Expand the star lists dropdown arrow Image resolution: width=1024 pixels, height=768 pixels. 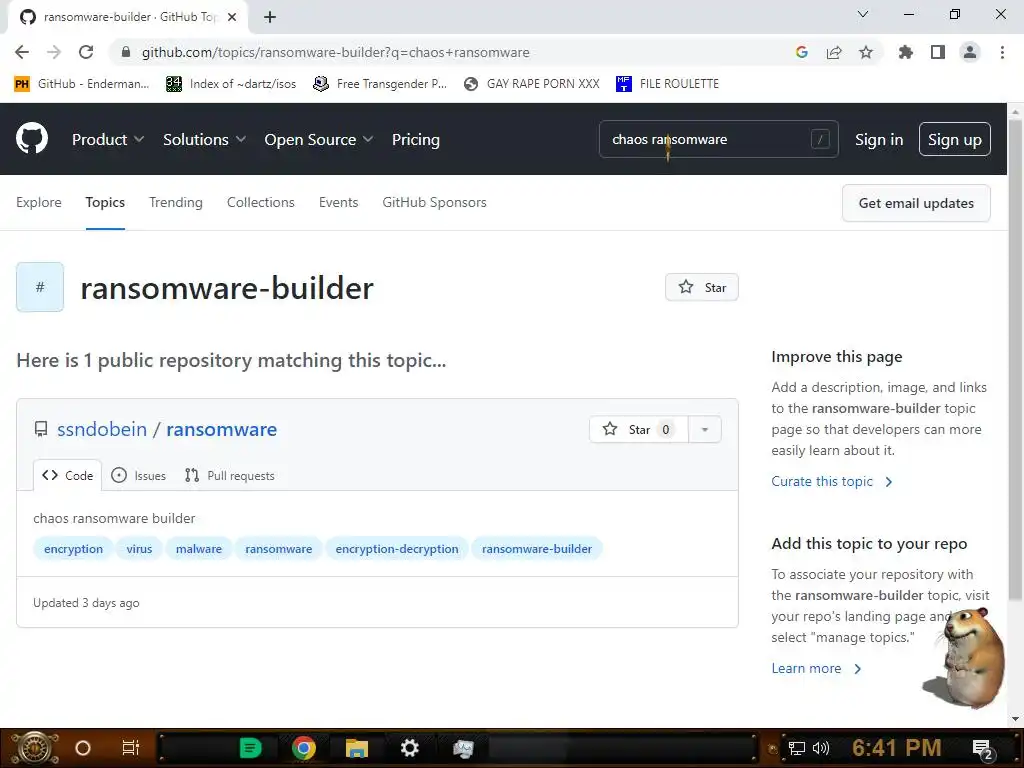[x=705, y=429]
